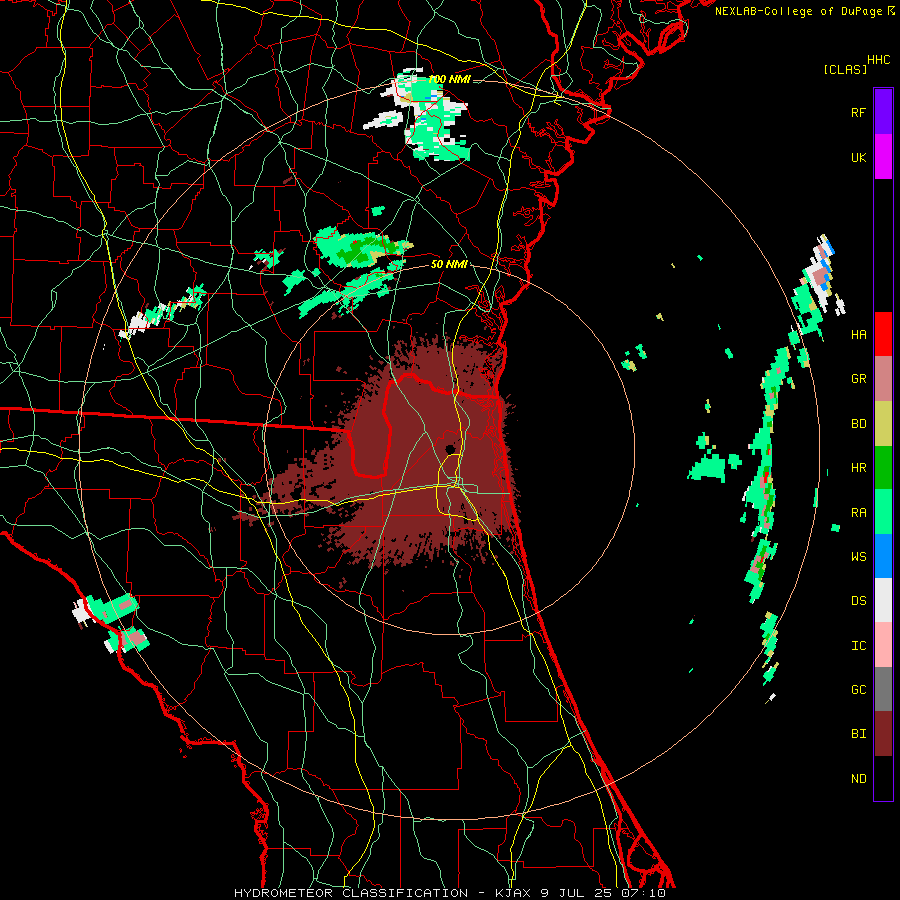900x900 pixels.
Task: Click the BI legend label
Action: coord(858,734)
